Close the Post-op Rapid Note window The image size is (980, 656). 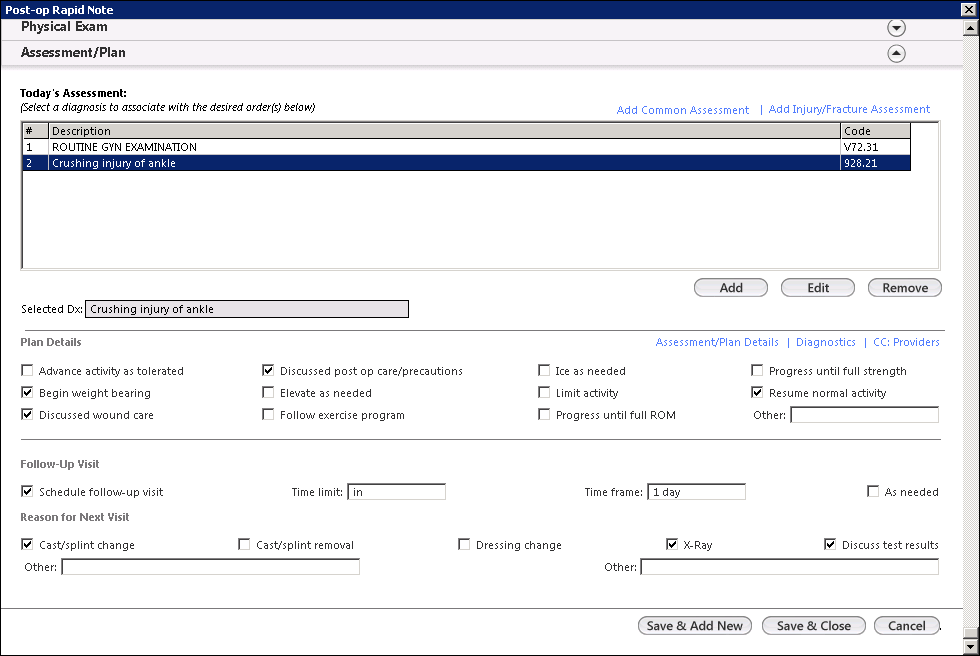(x=968, y=9)
